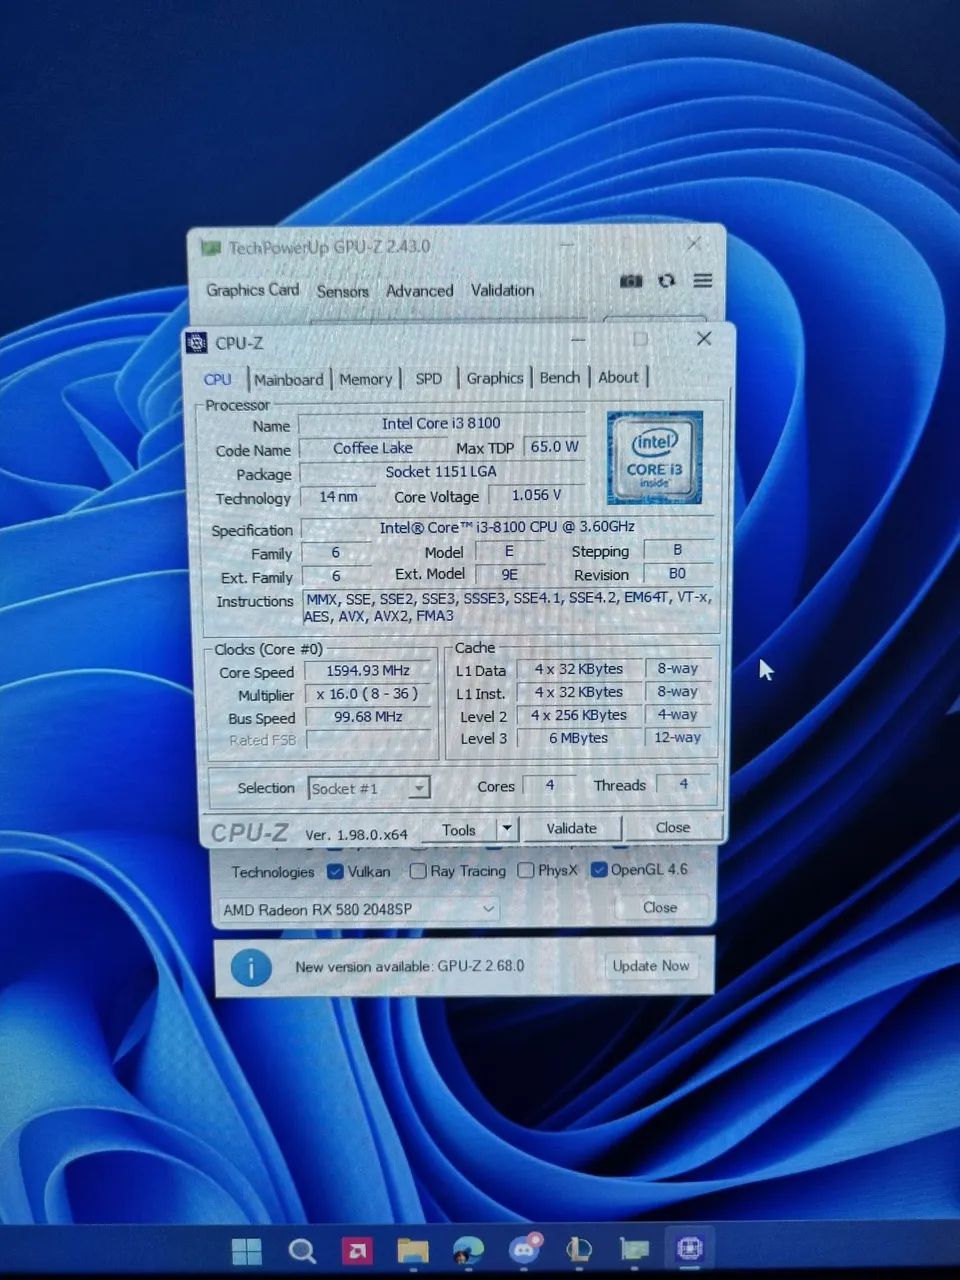The width and height of the screenshot is (960, 1280).
Task: Click the L1 Data 4 x 32 KBytes cell
Action: 578,670
